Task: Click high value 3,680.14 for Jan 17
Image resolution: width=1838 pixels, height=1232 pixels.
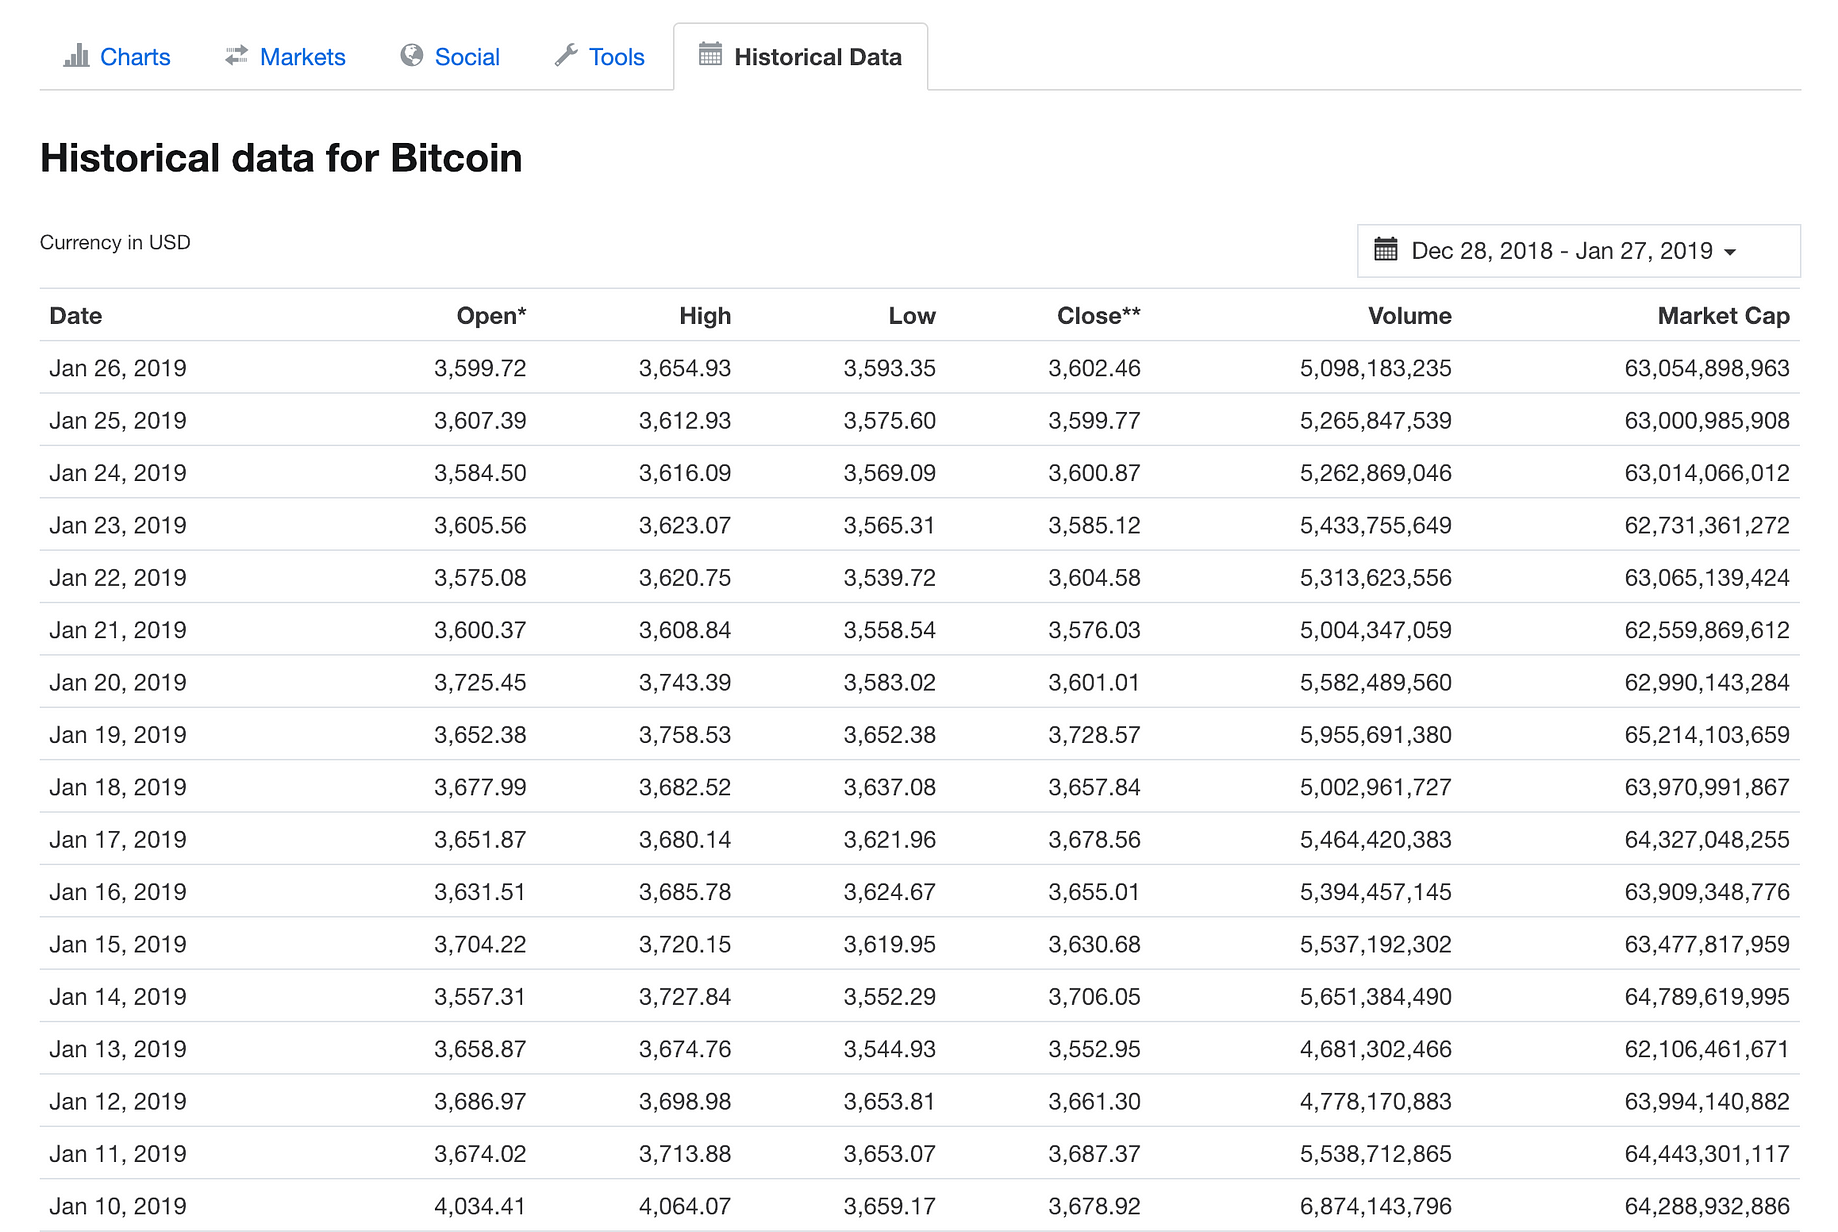Action: 685,840
